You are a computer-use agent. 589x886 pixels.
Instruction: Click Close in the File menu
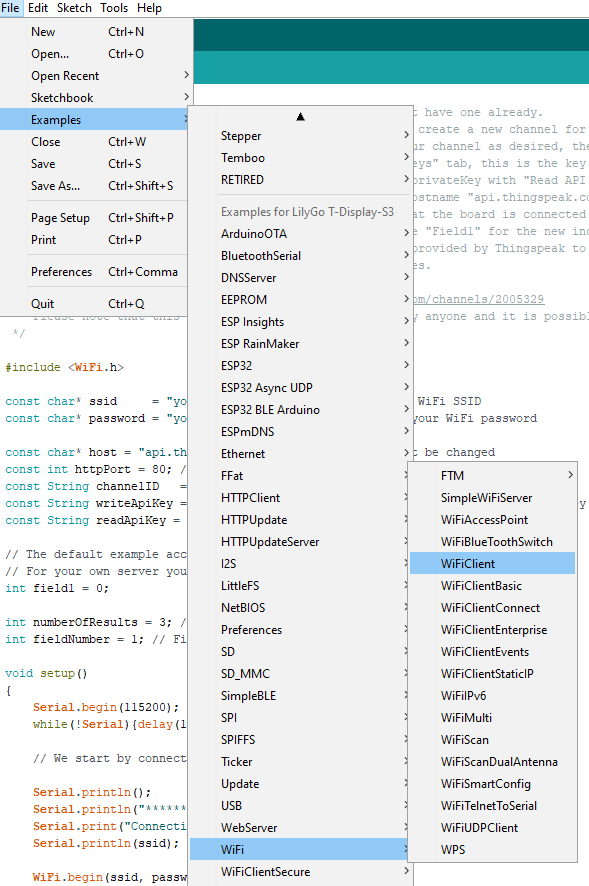(94, 142)
